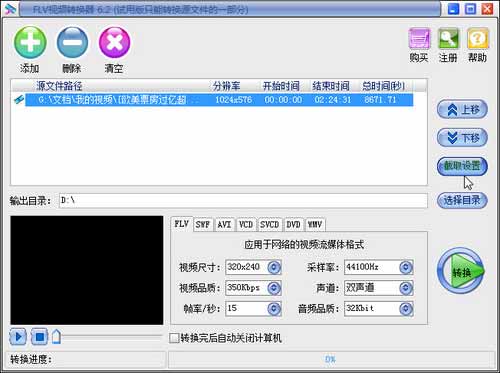The width and height of the screenshot is (500, 373).
Task: Click 选择目录 to choose output folder
Action: (x=462, y=200)
